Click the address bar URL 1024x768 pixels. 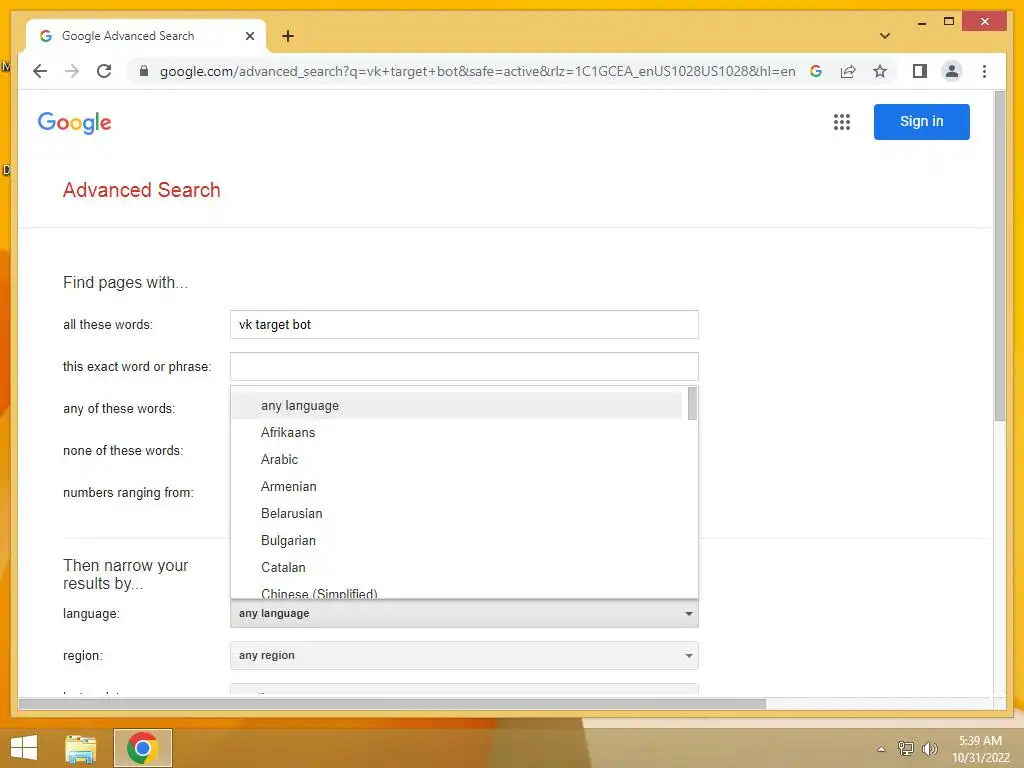click(x=477, y=71)
